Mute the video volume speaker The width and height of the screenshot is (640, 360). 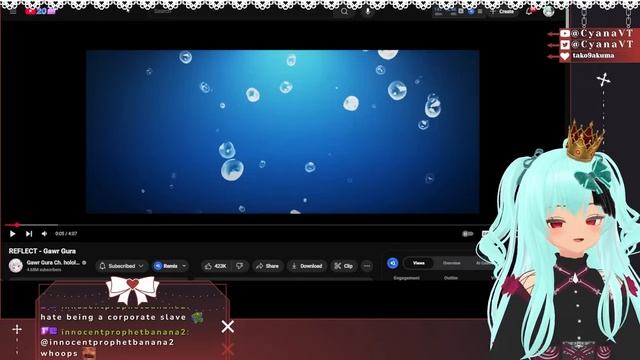pos(44,234)
